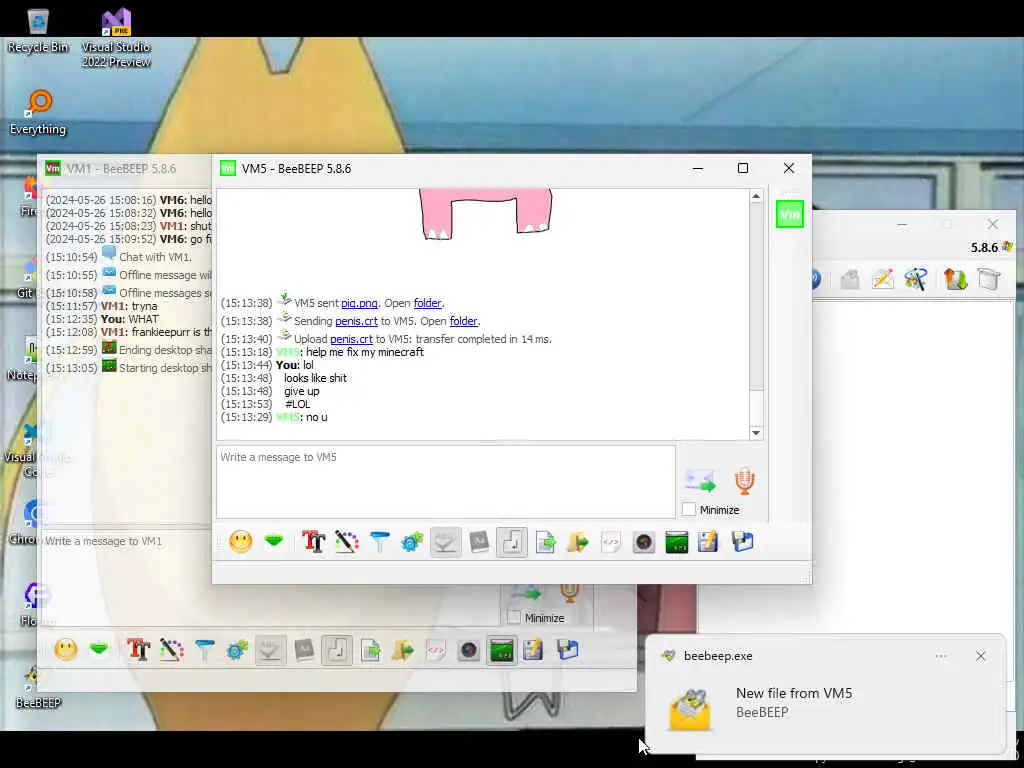Click into Write a message to VM5 field
This screenshot has height=768, width=1024.
445,482
